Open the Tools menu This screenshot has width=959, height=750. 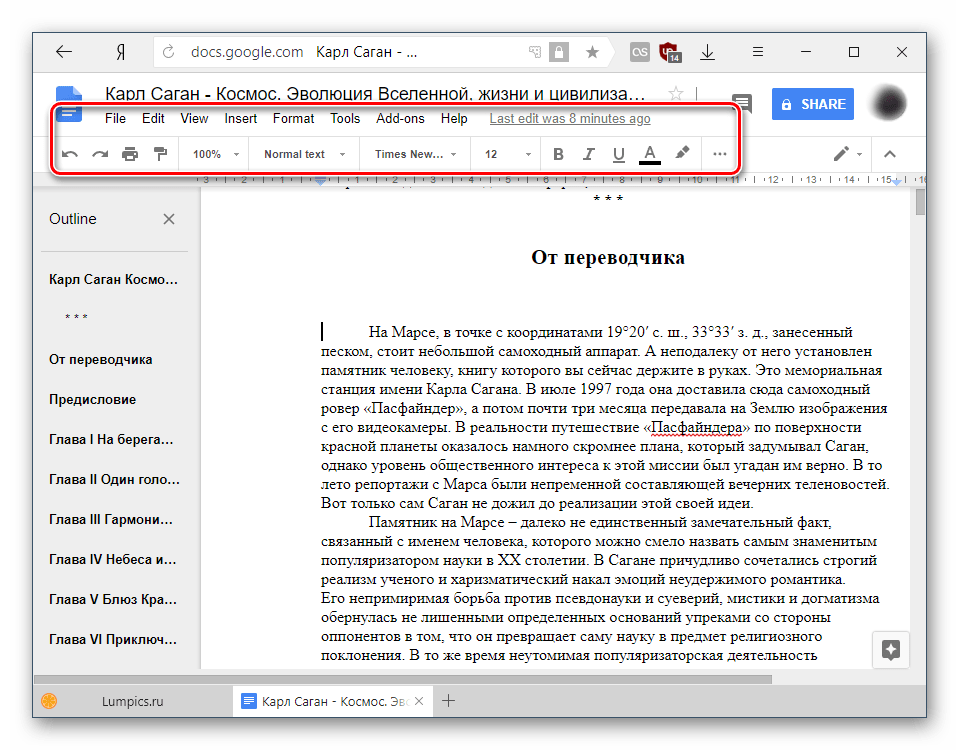click(x=345, y=119)
